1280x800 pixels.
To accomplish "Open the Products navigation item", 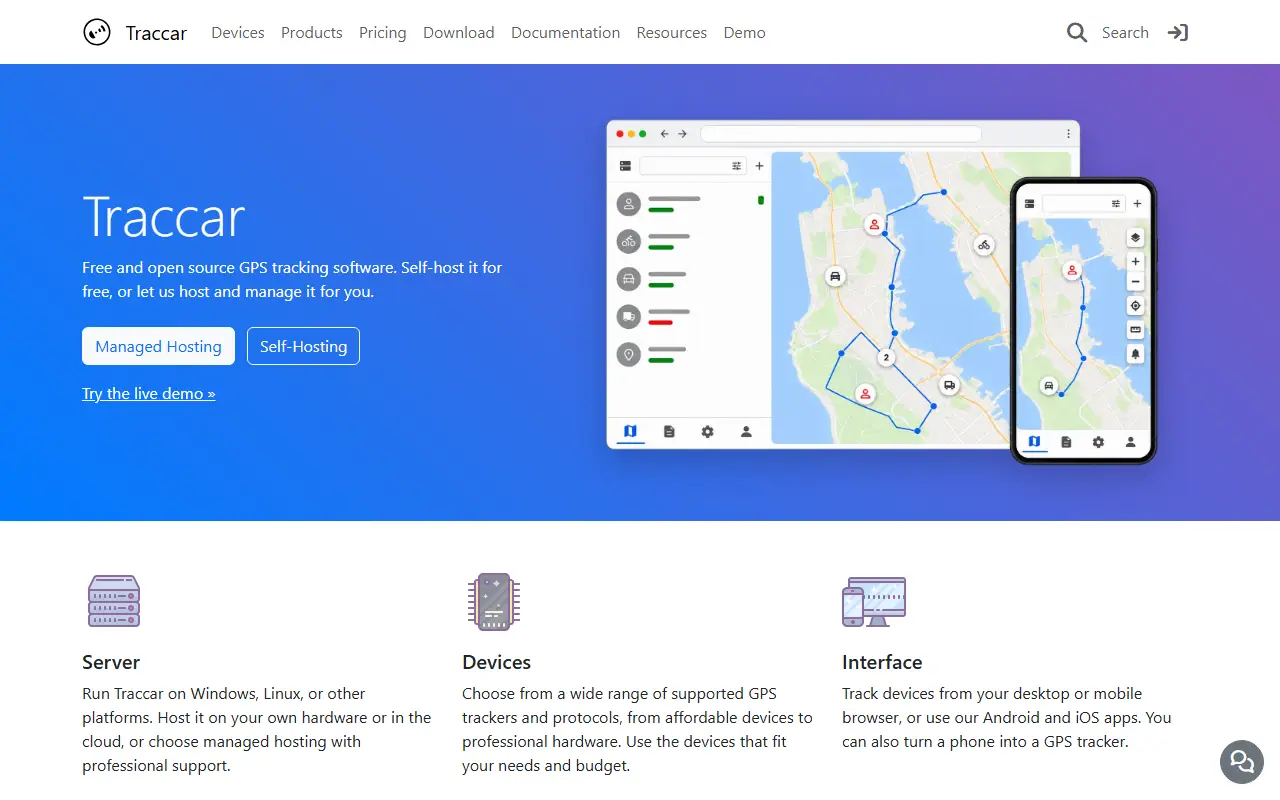I will point(312,33).
